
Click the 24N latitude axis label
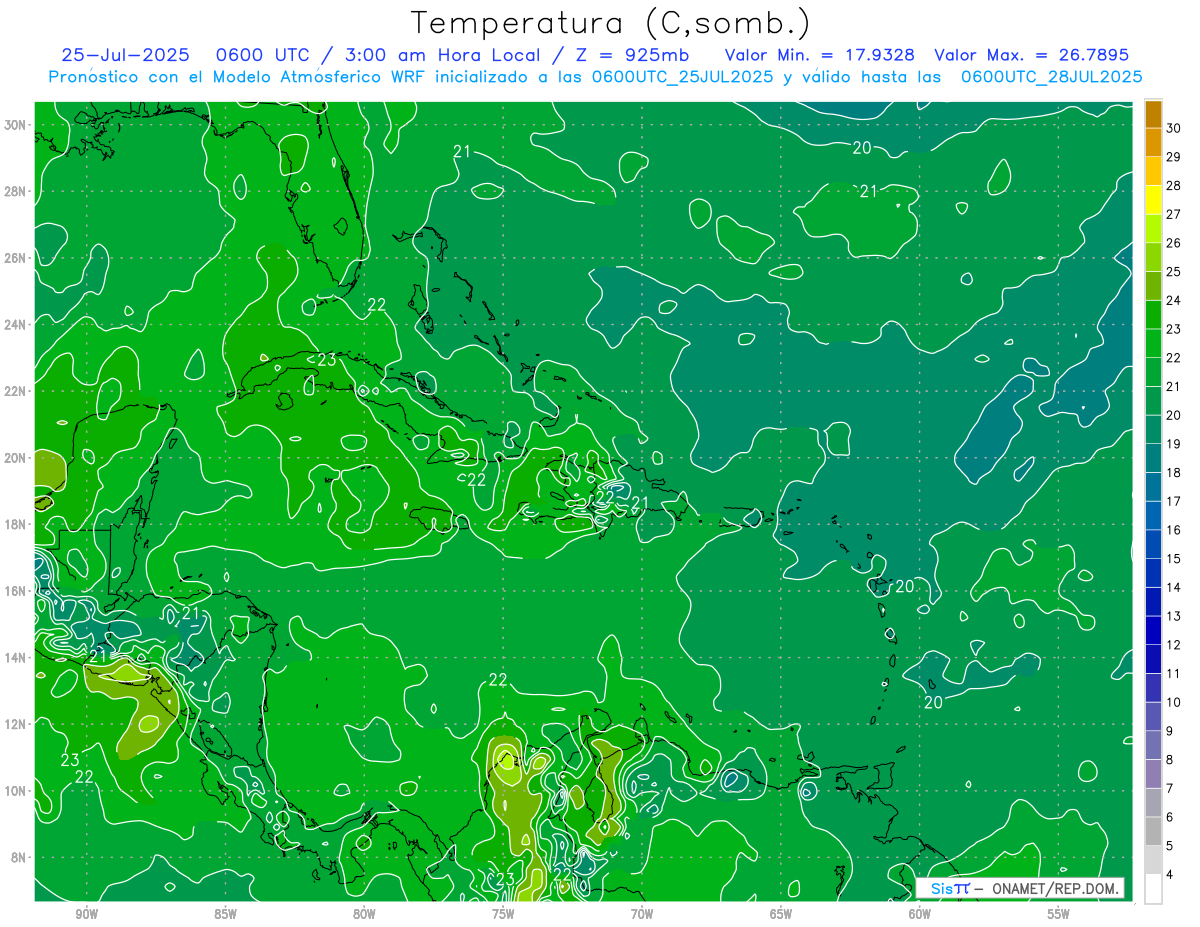pyautogui.click(x=15, y=324)
